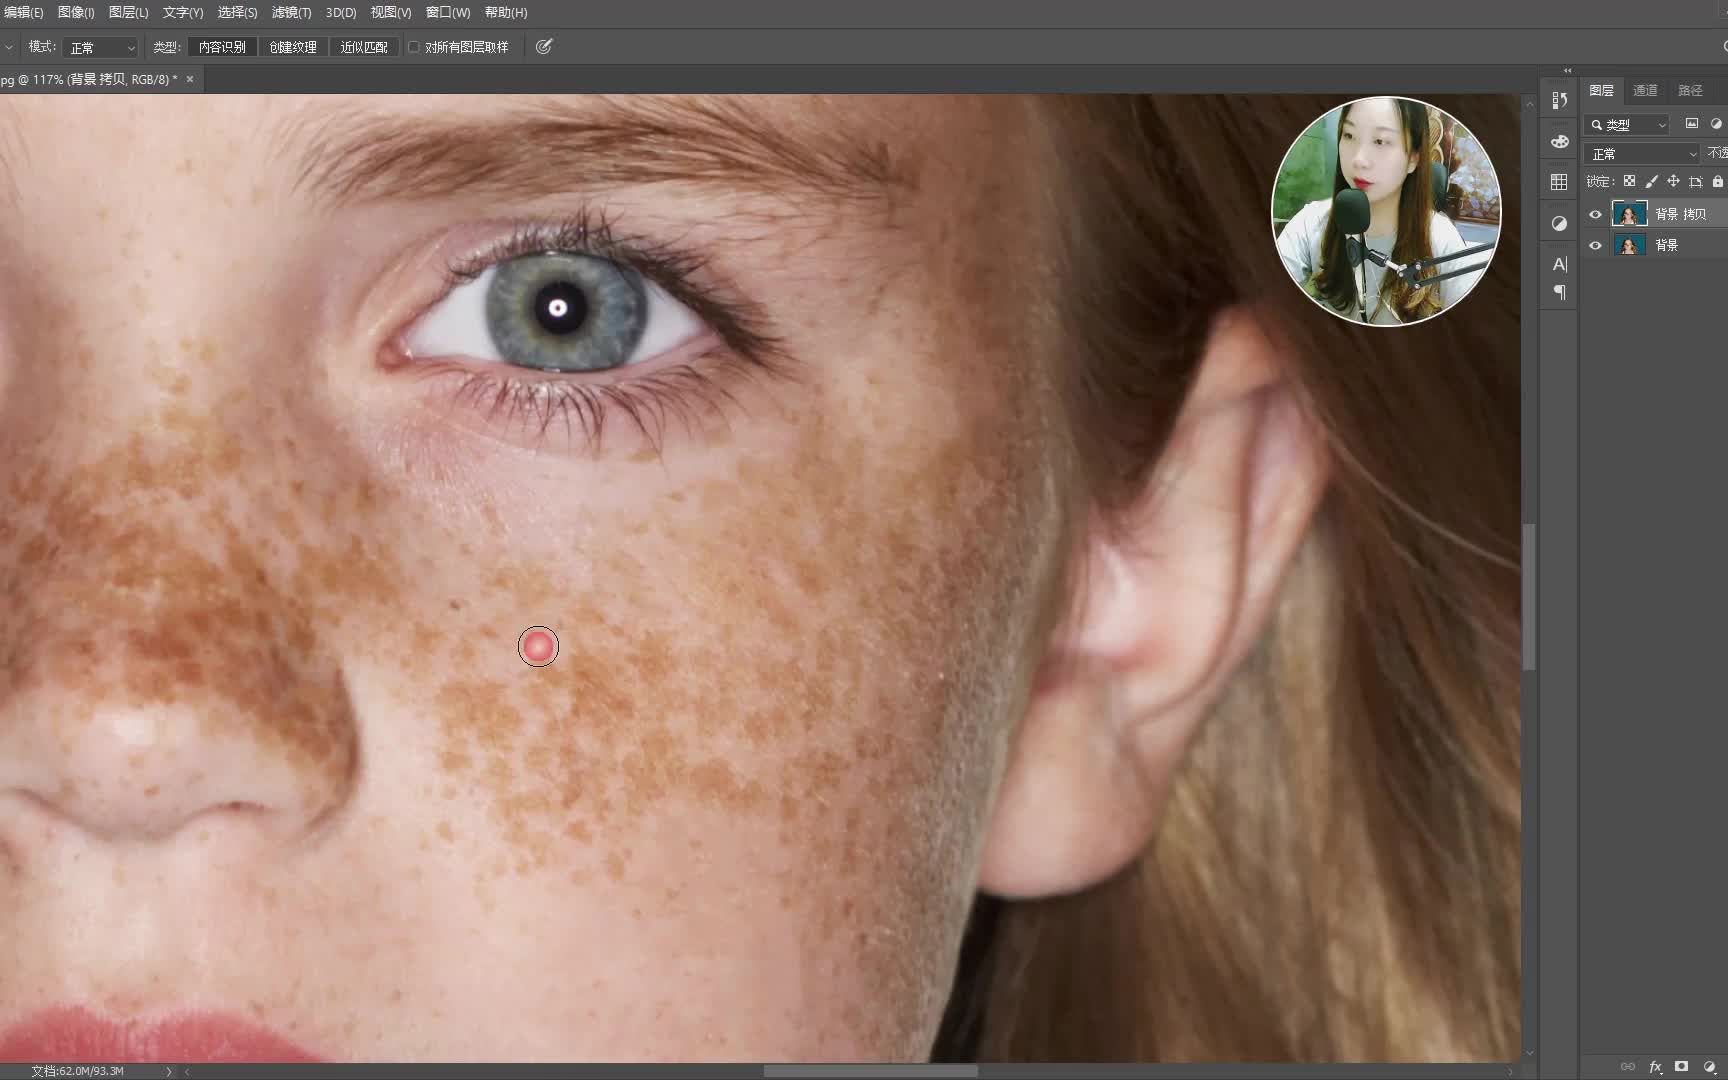Viewport: 1728px width, 1080px height.
Task: Open the 图层(L) menu
Action: pos(128,12)
